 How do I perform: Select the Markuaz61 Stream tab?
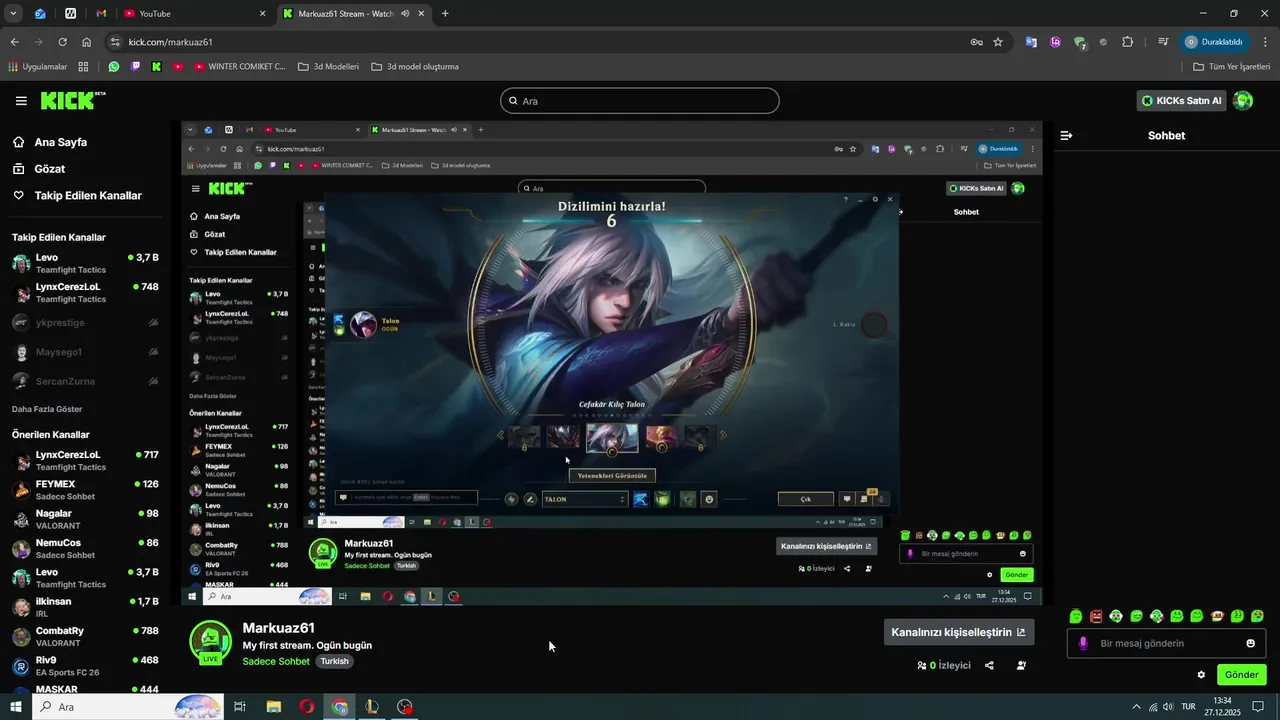coord(352,14)
